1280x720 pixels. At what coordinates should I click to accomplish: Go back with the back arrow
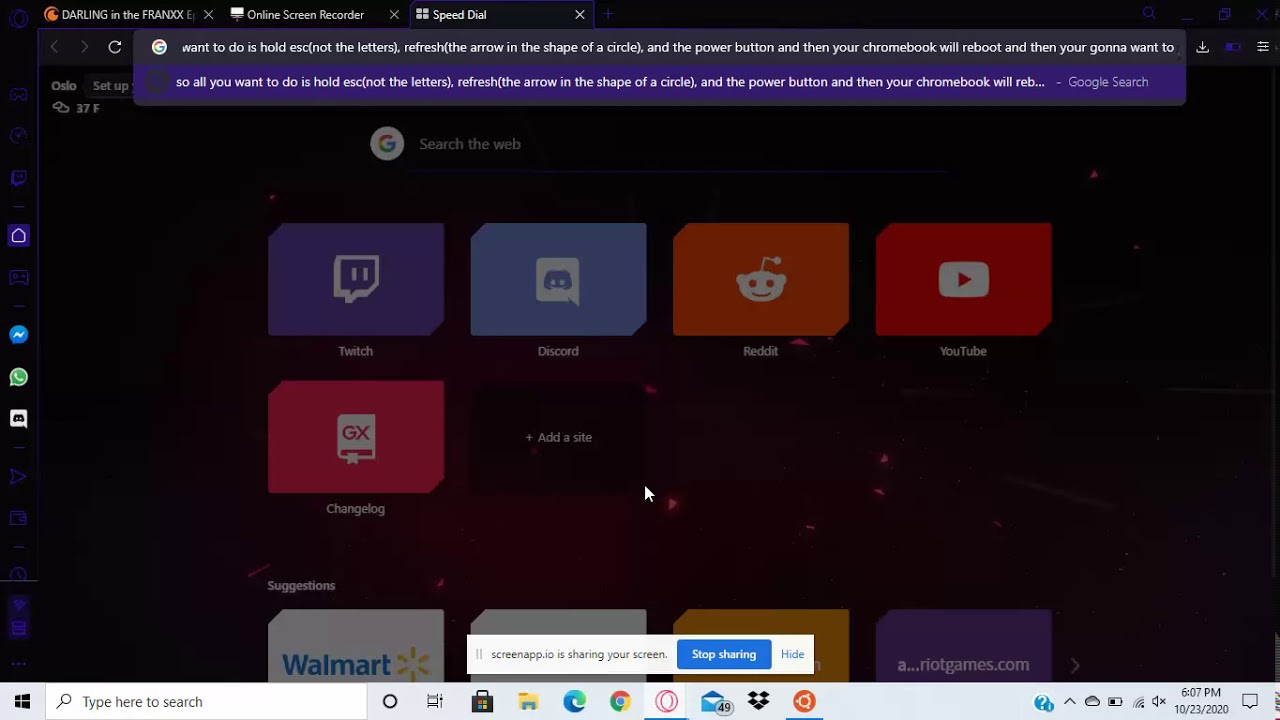pos(54,47)
